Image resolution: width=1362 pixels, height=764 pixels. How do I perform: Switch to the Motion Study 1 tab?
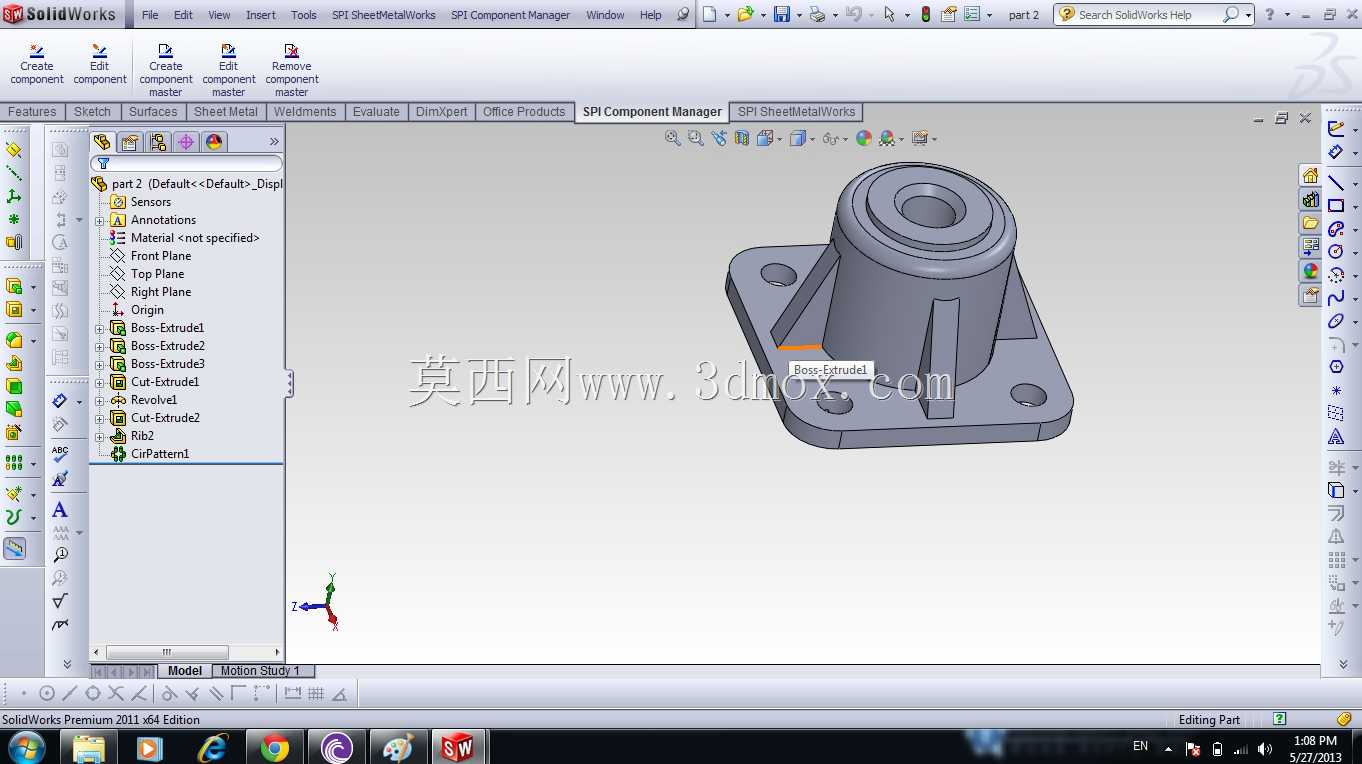(260, 671)
